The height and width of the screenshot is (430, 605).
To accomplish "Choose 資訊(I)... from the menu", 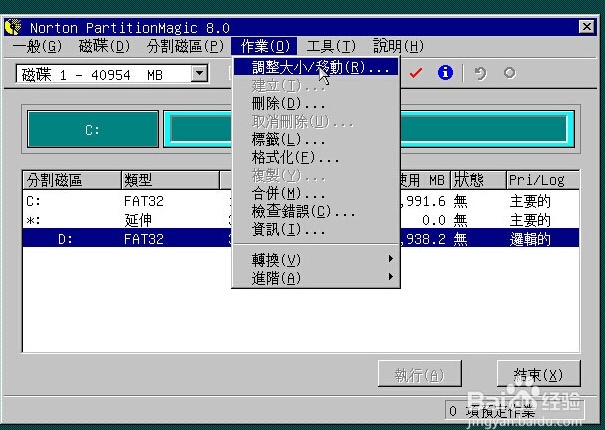I will coord(316,229).
